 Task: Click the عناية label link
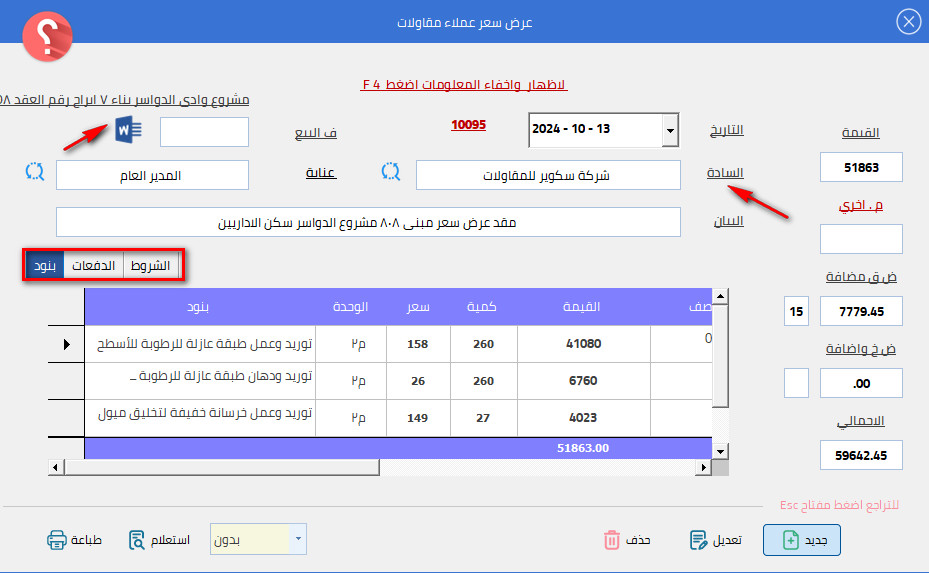320,174
